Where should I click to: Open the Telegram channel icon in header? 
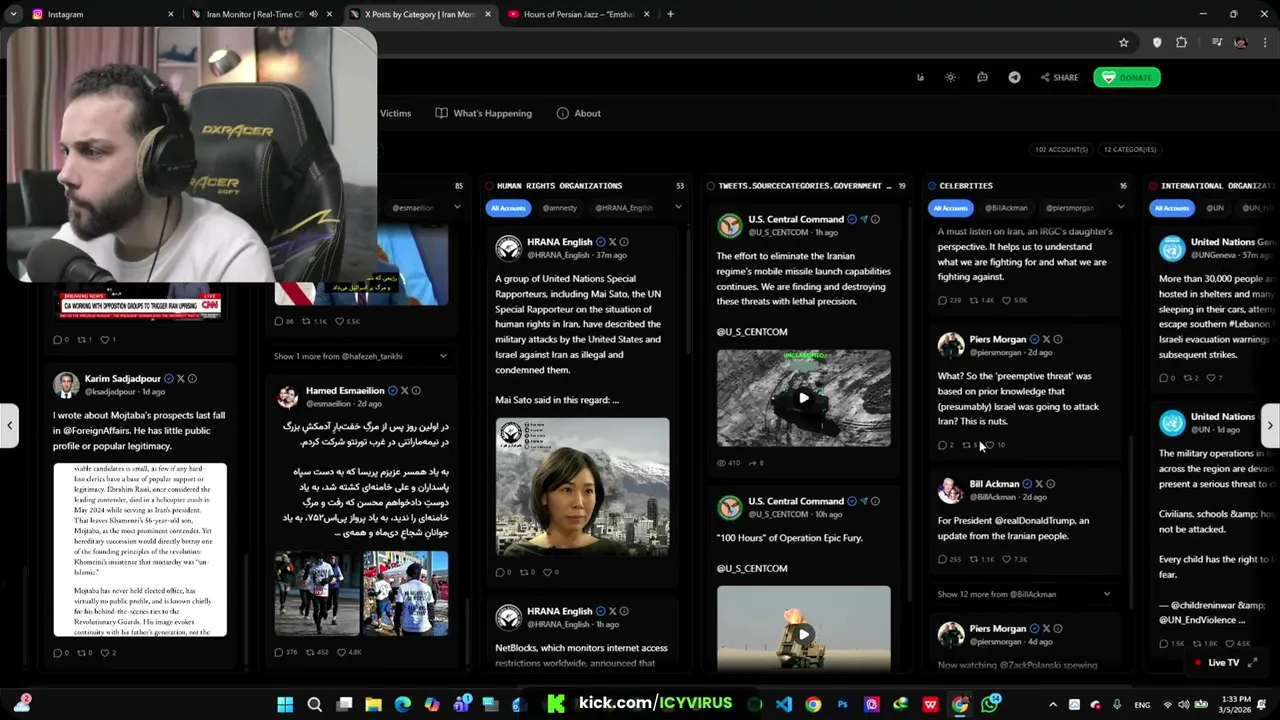[x=1014, y=77]
